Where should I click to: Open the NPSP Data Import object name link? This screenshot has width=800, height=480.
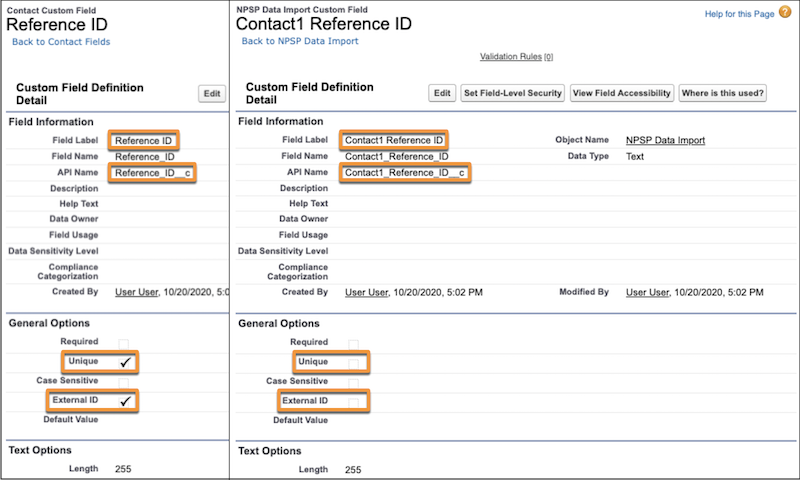pyautogui.click(x=665, y=140)
